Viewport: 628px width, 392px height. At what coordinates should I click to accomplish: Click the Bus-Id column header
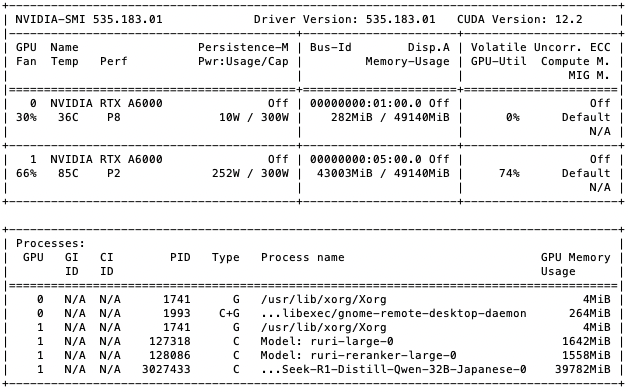pyautogui.click(x=330, y=47)
